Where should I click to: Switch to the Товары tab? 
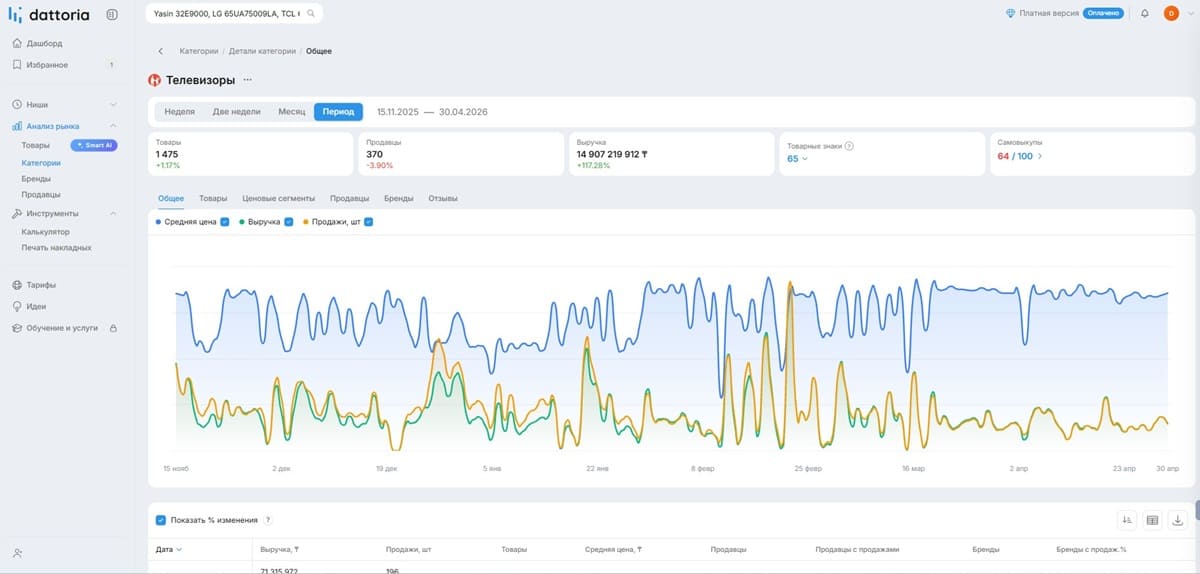click(x=213, y=199)
